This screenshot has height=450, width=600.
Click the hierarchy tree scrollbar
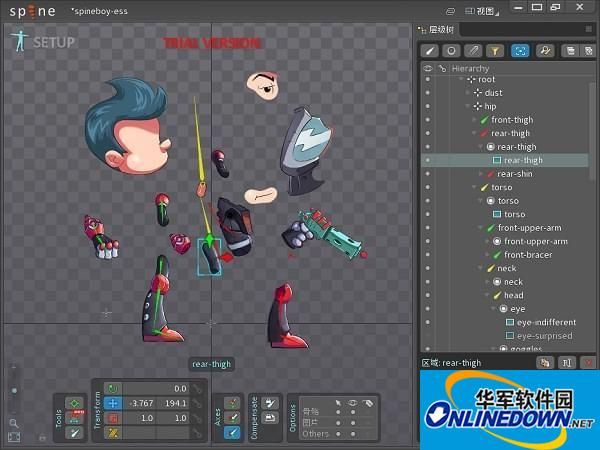click(x=593, y=130)
